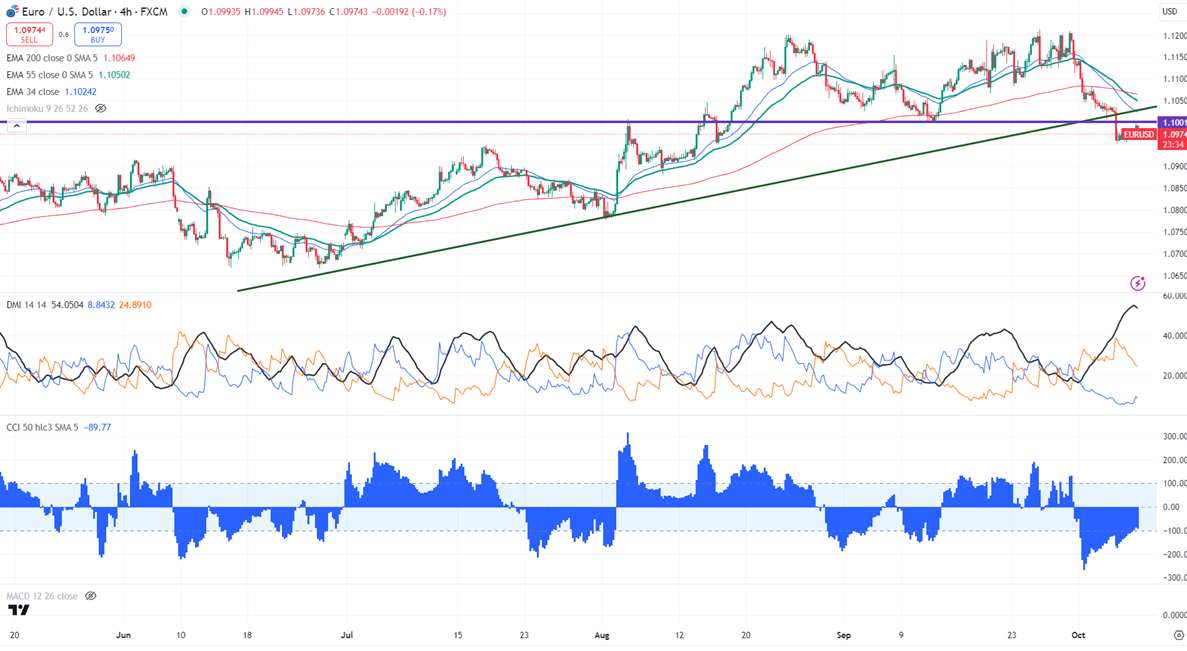Select the EMA 34 close indicator legend
The width and height of the screenshot is (1187, 651).
click(33, 92)
